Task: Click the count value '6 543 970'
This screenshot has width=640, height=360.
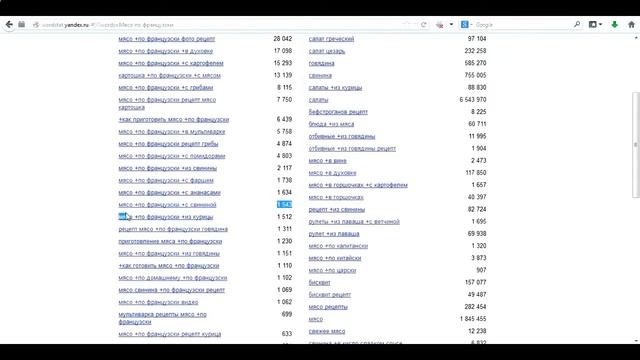Action: tap(473, 100)
